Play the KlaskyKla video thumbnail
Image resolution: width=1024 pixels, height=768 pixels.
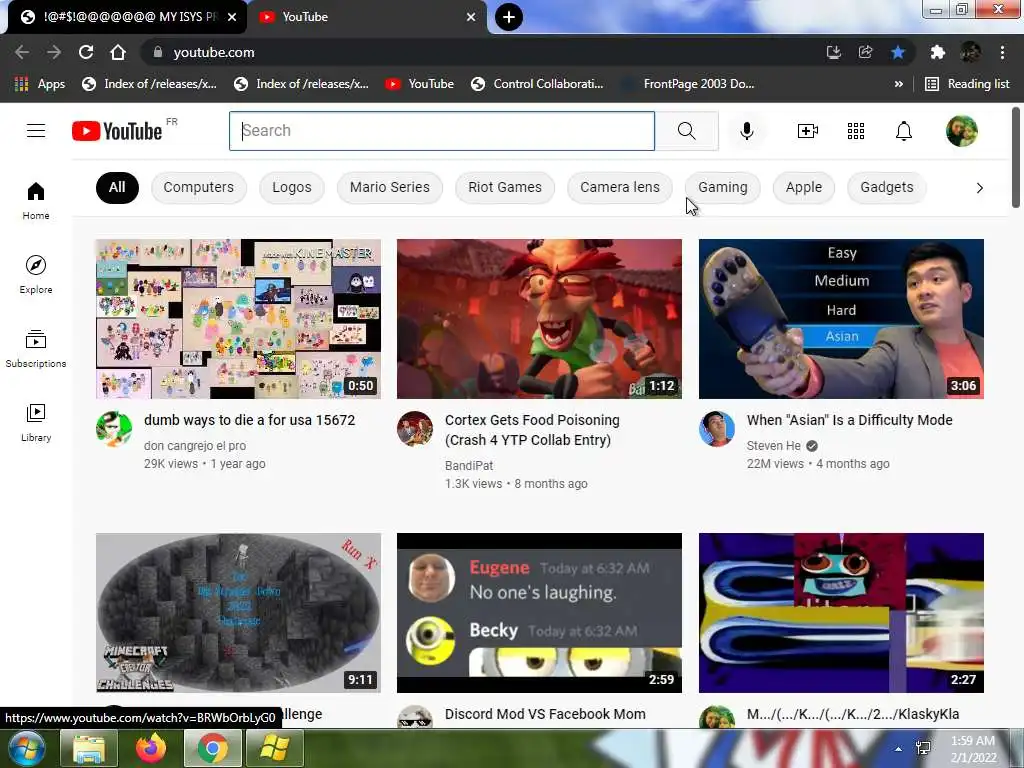(x=841, y=613)
